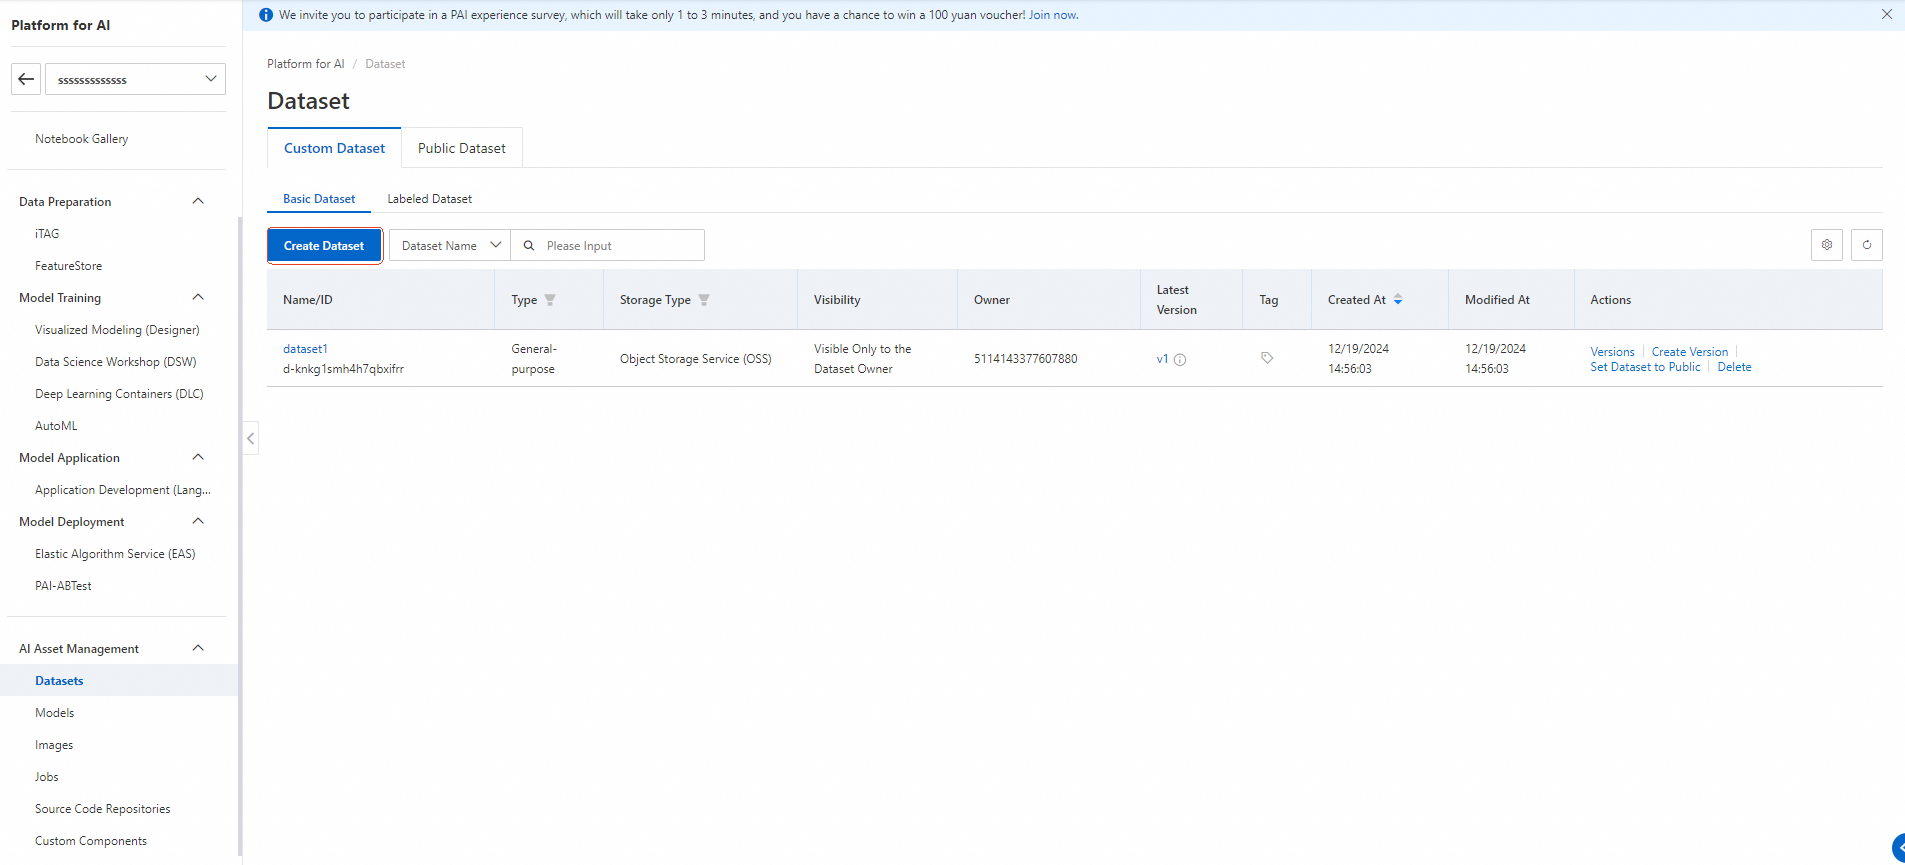
Task: Click the Storage Type filter icon
Action: pos(704,300)
